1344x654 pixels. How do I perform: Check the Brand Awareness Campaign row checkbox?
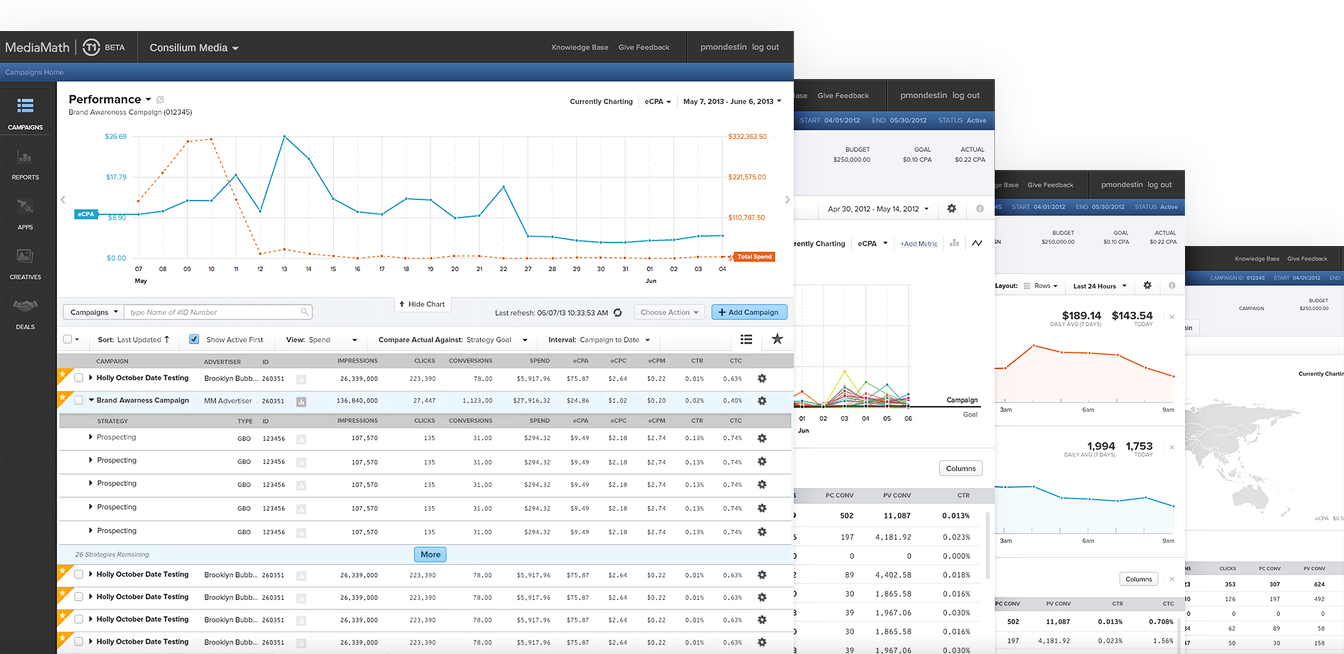pyautogui.click(x=78, y=401)
